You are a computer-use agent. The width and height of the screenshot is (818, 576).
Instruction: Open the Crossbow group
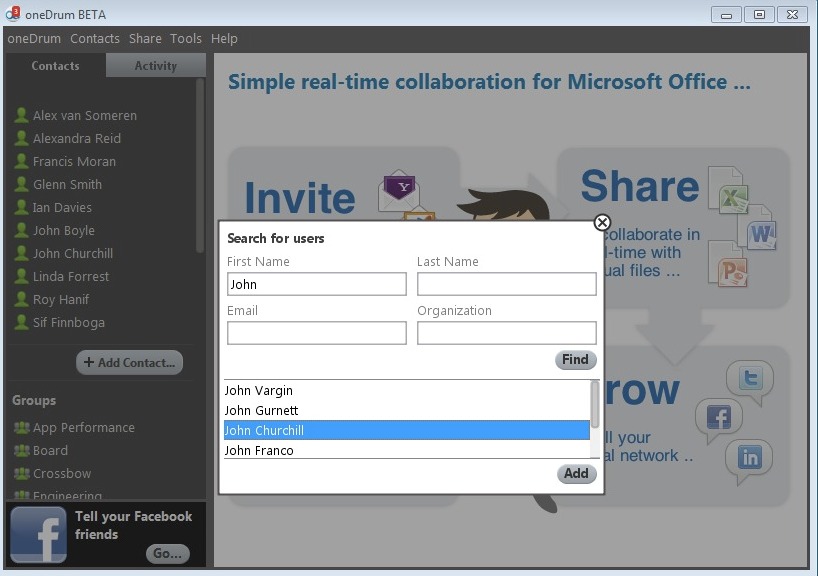[x=62, y=473]
